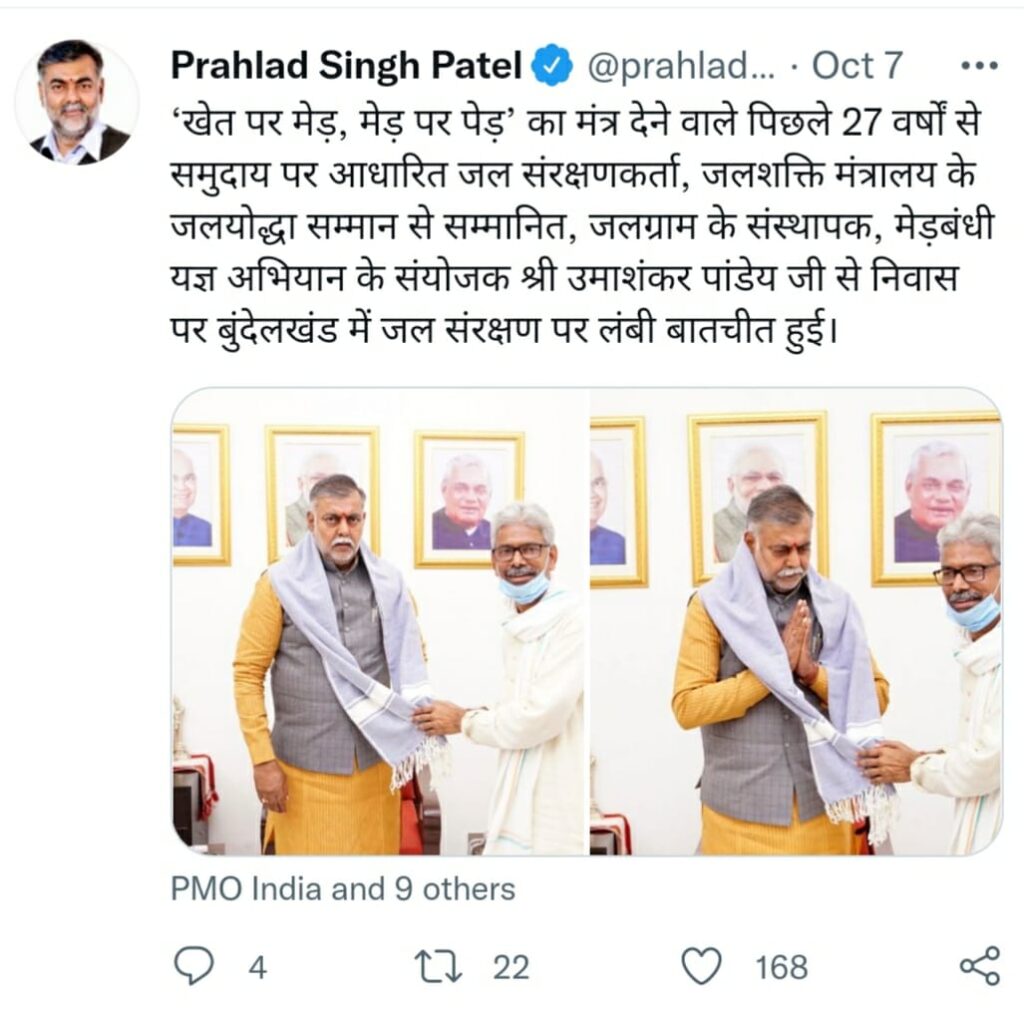Click the retweet arrows icon
The height and width of the screenshot is (1010, 1024).
[439, 966]
